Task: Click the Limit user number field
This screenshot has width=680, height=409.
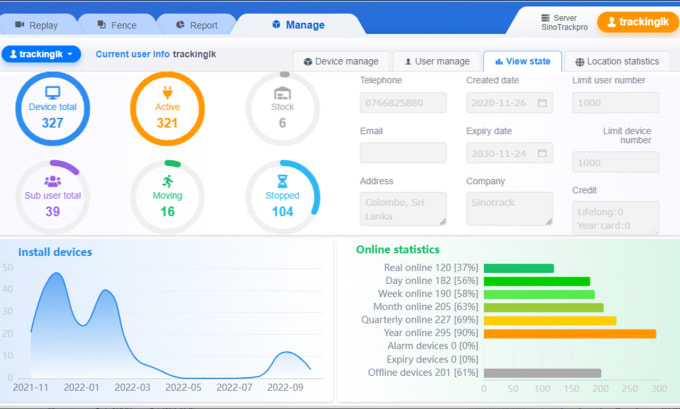Action: click(x=615, y=103)
